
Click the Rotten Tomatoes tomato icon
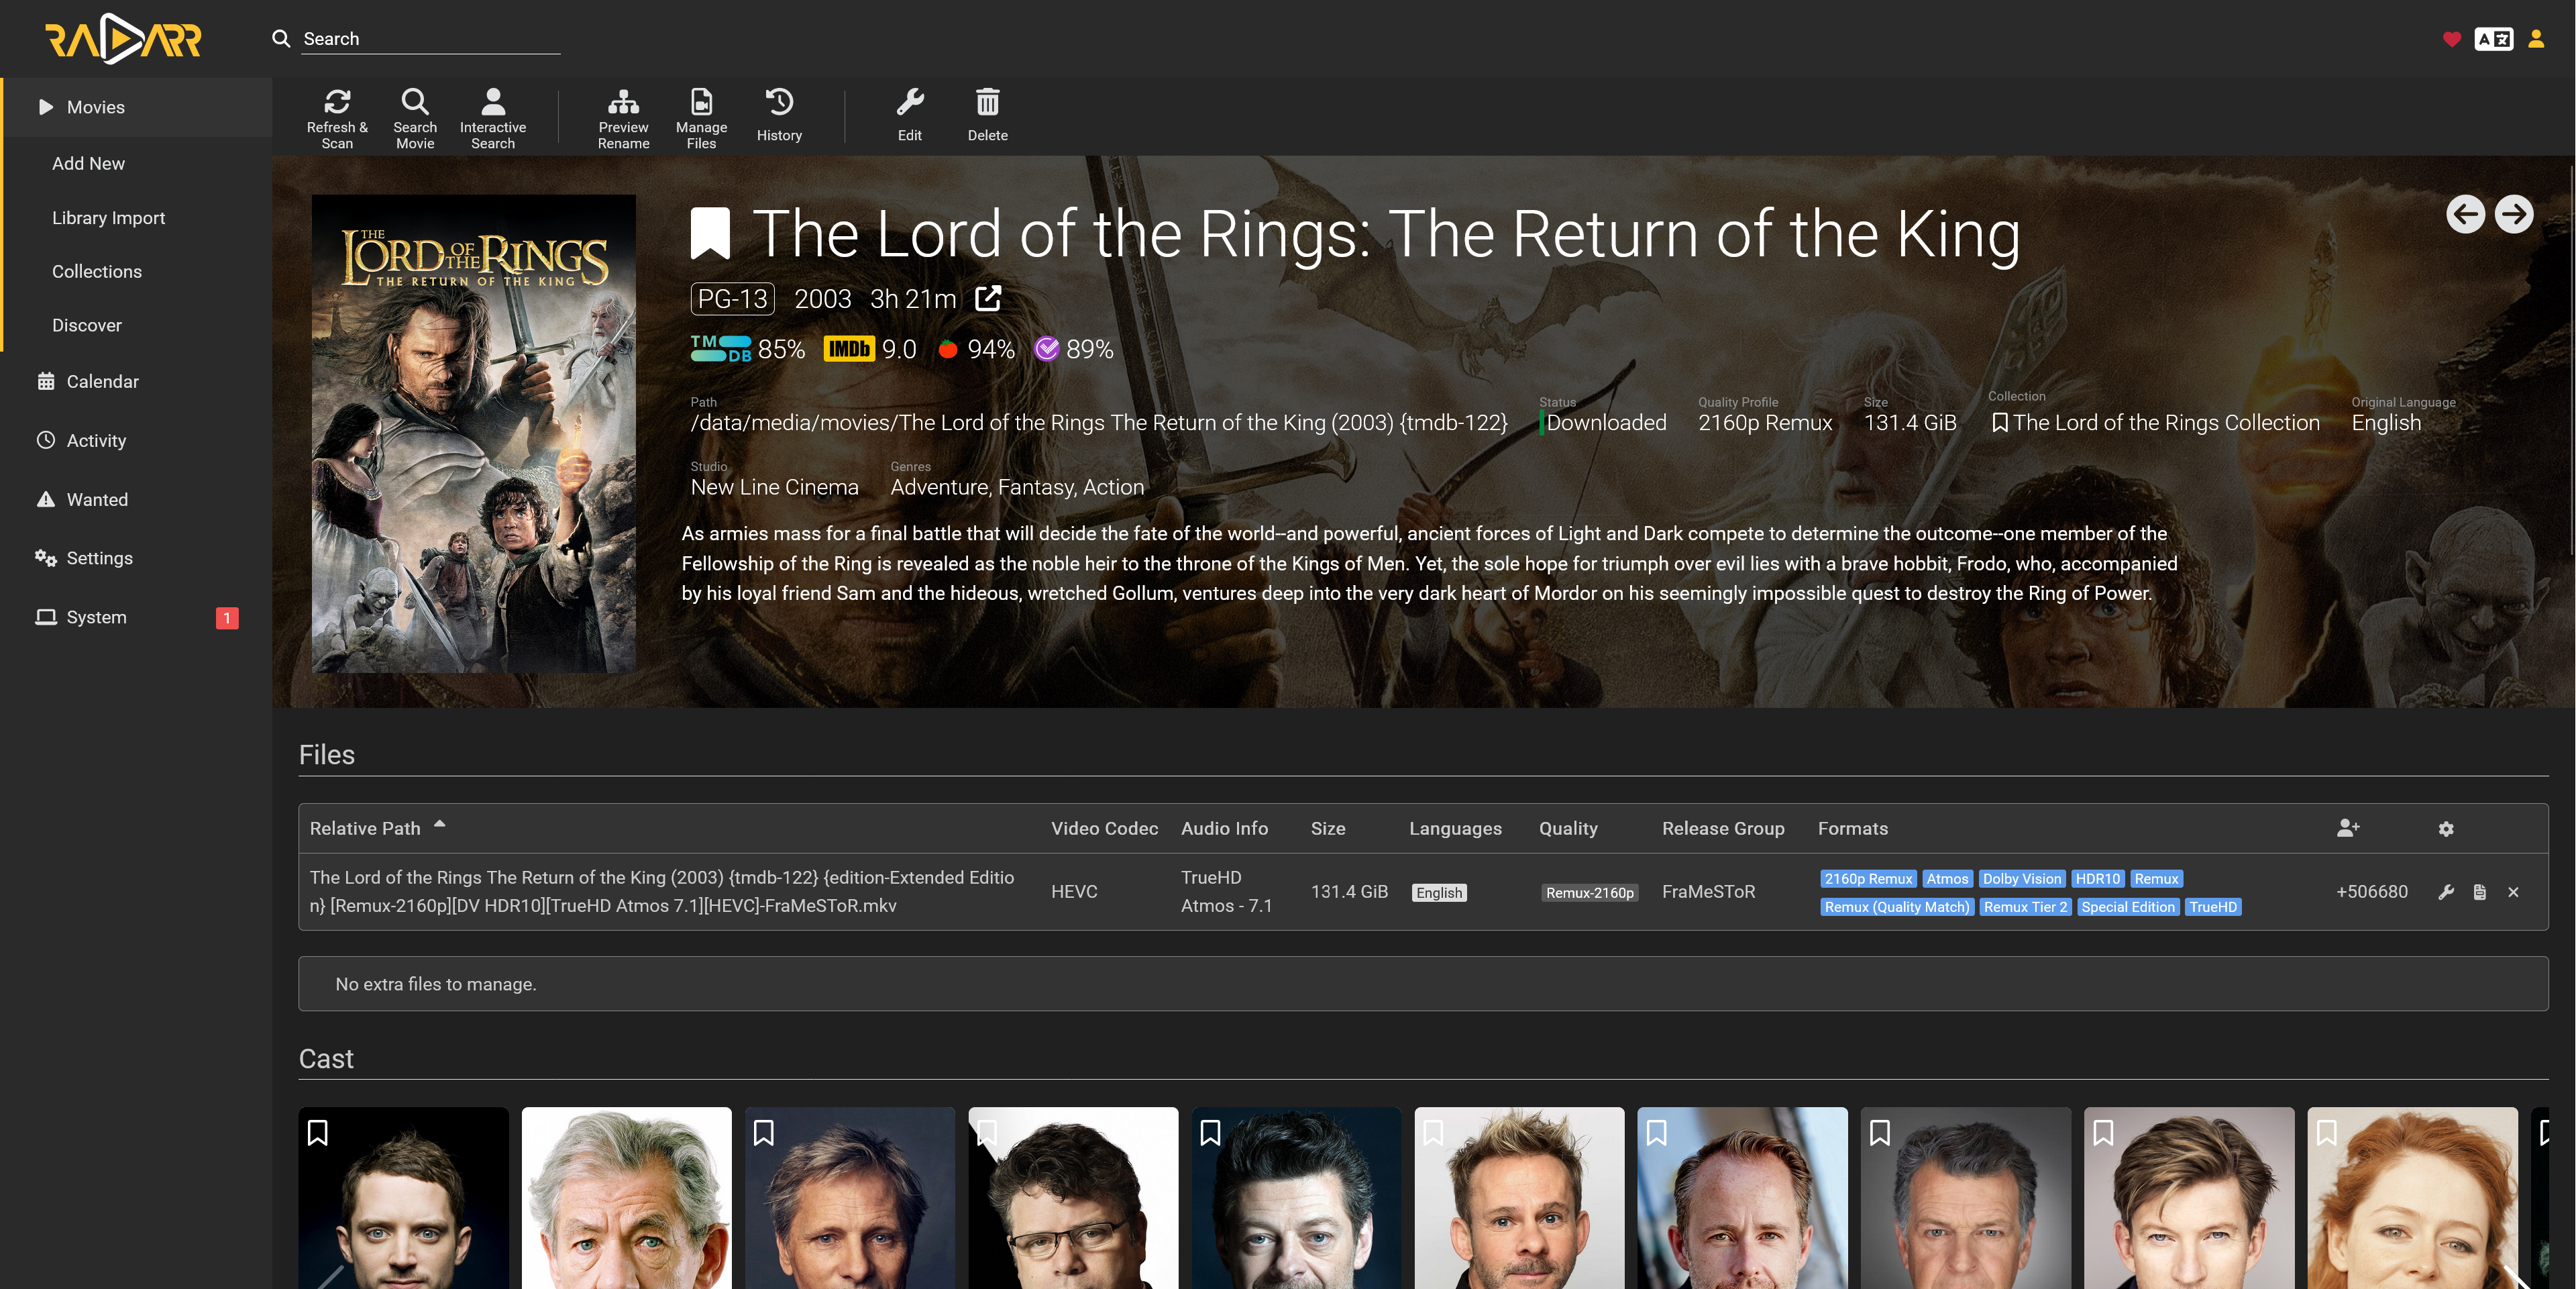point(948,349)
